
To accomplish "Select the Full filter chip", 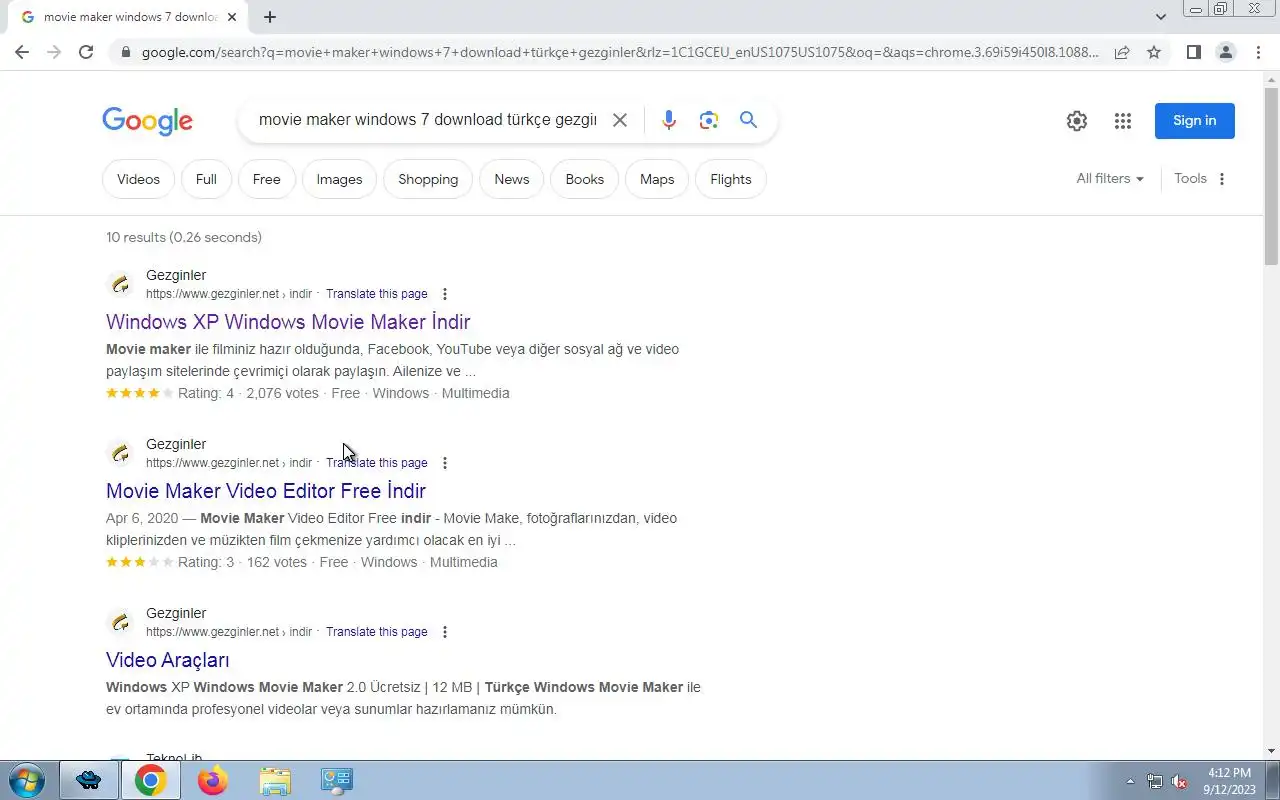I will (x=206, y=180).
